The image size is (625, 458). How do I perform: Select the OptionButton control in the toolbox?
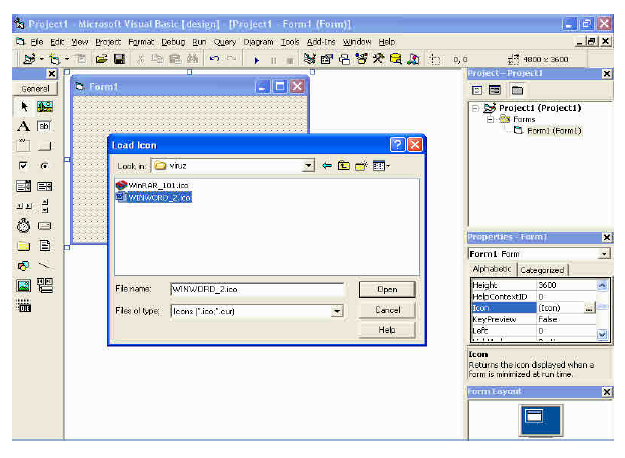click(45, 165)
